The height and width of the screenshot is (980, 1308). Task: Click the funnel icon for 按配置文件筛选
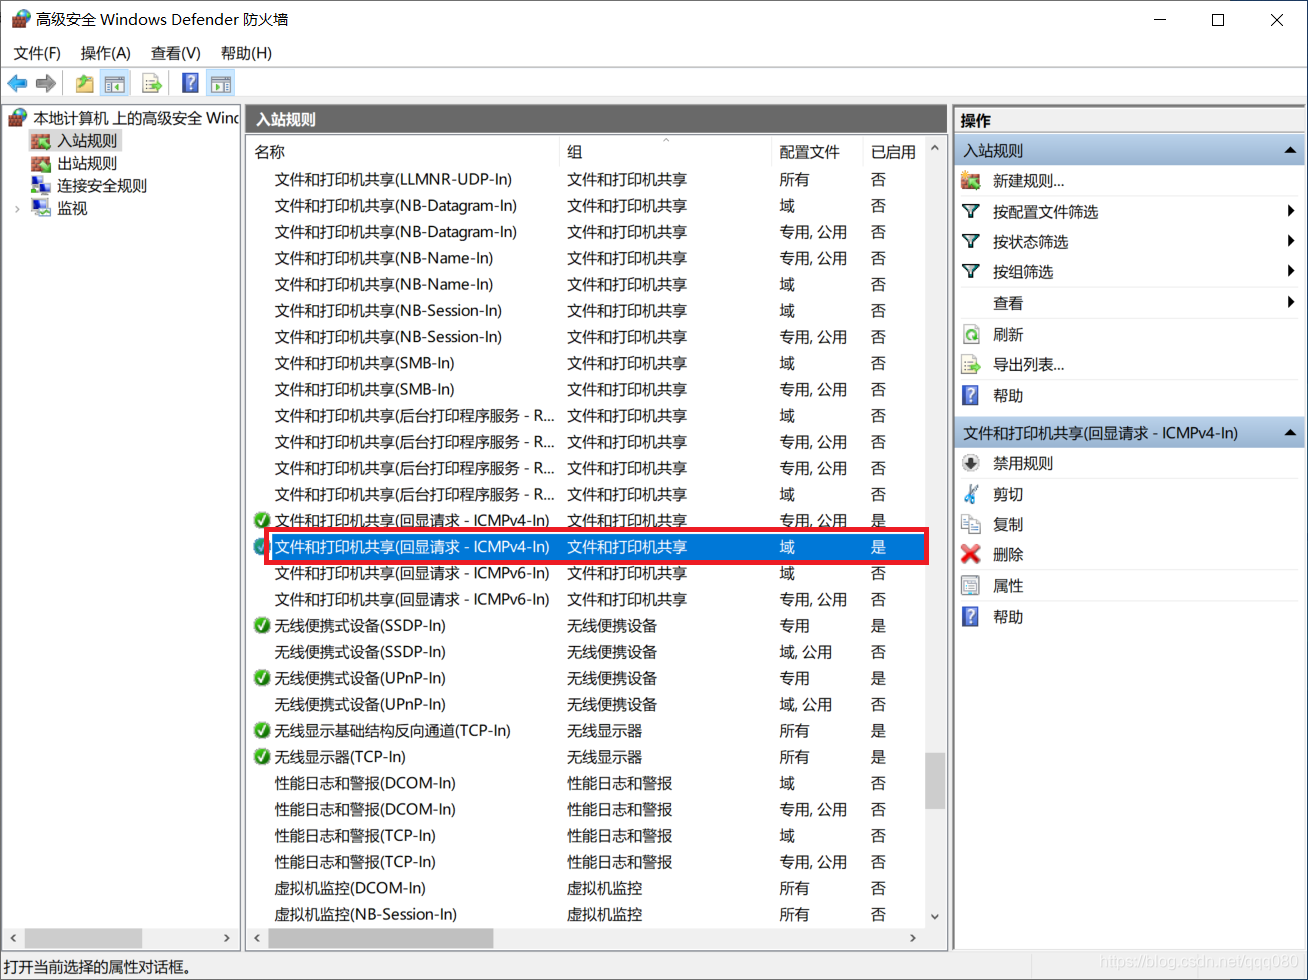click(971, 211)
